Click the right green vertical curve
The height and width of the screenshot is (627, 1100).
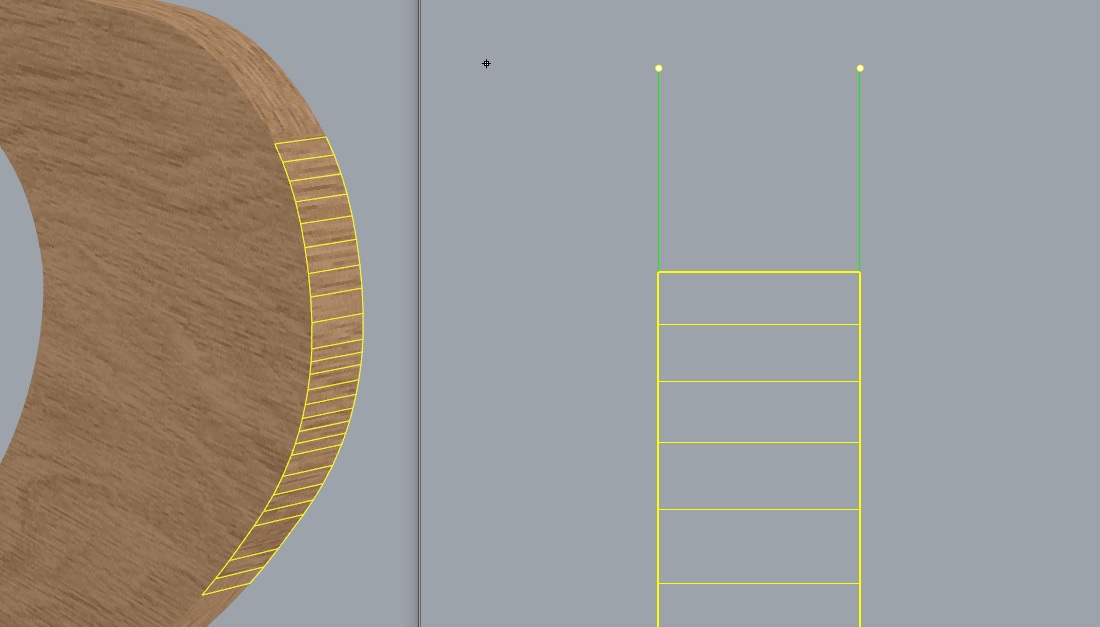860,170
